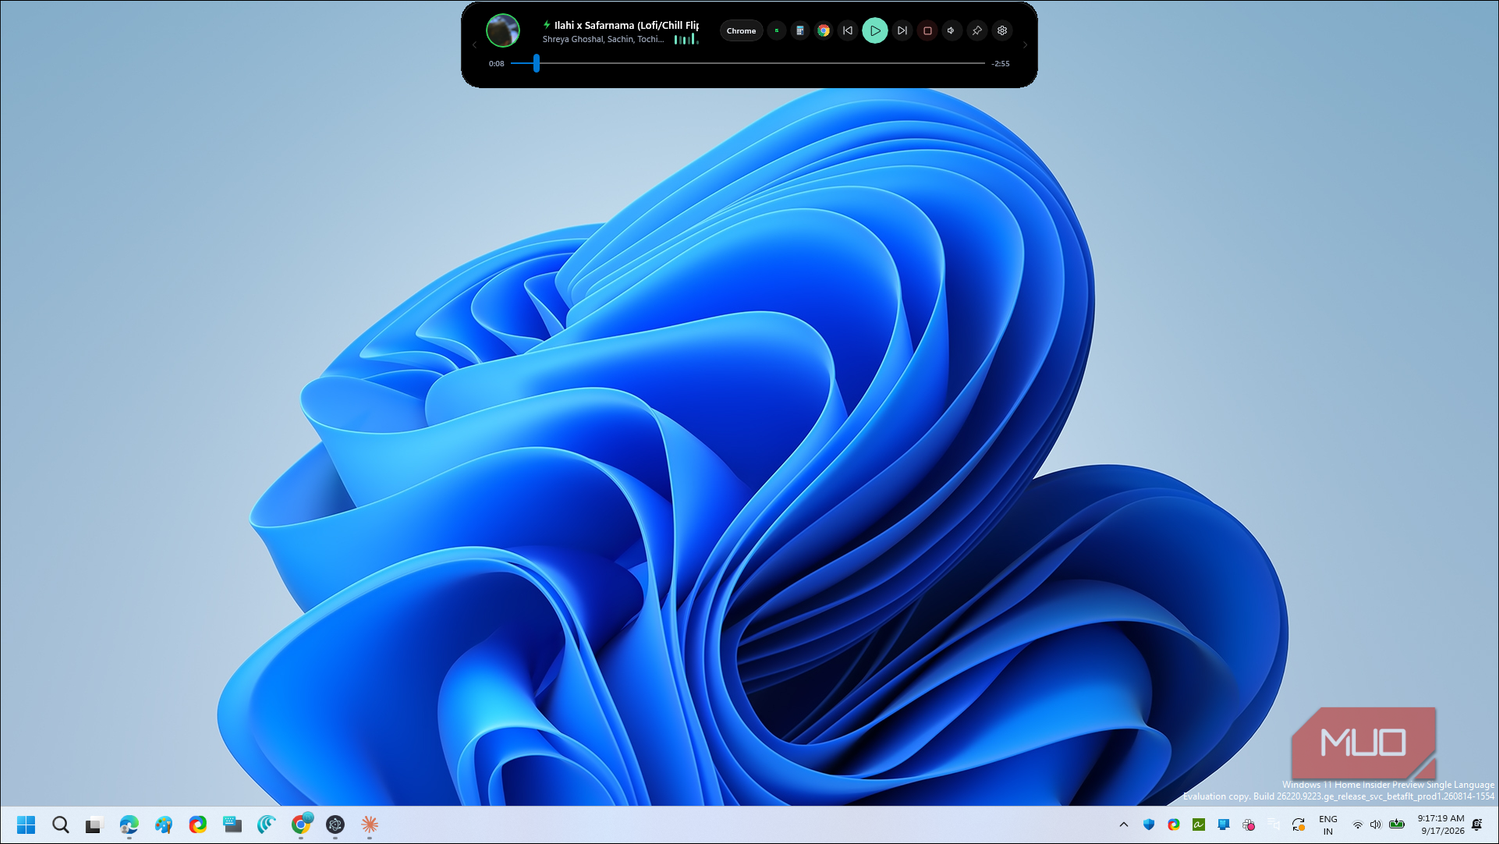Open notifications bell with do-not-disturb
The image size is (1499, 844).
(x=1477, y=825)
